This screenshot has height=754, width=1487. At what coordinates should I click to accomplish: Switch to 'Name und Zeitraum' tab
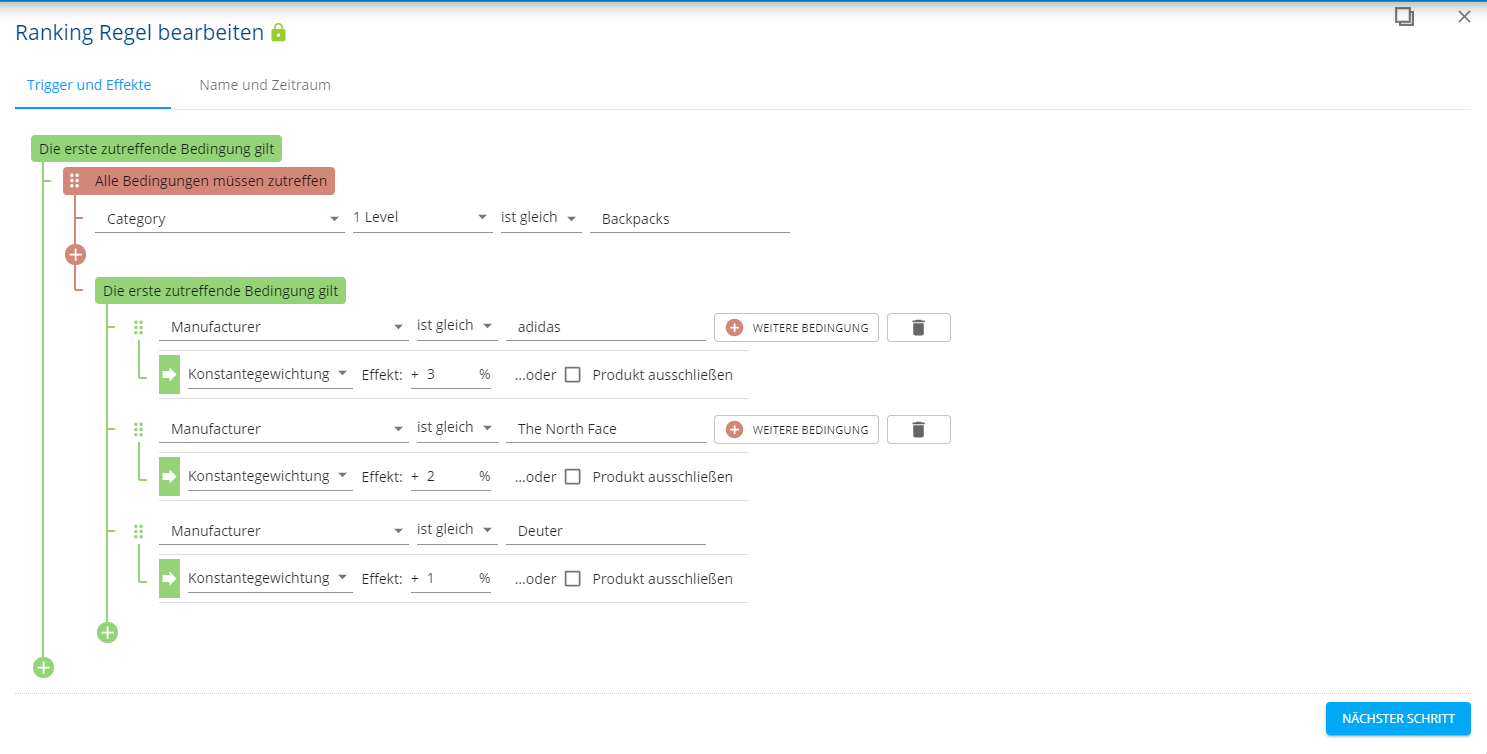(265, 85)
